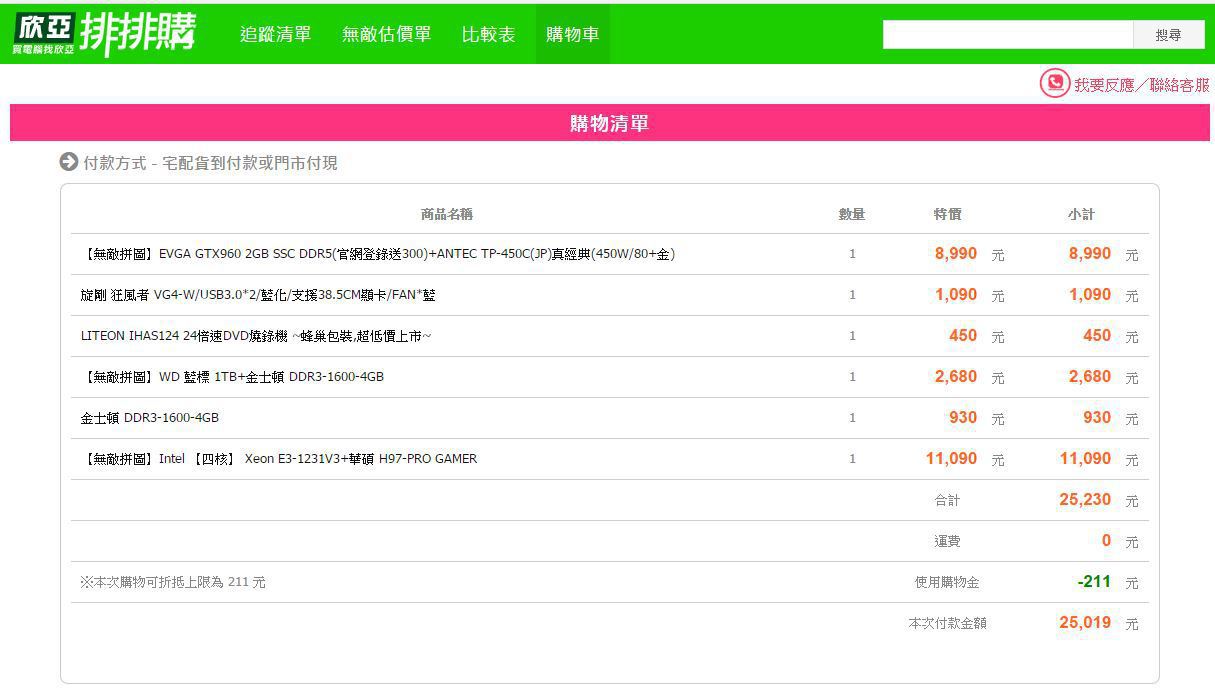Select the 購物車 tab
The image size is (1215, 690).
coord(572,34)
